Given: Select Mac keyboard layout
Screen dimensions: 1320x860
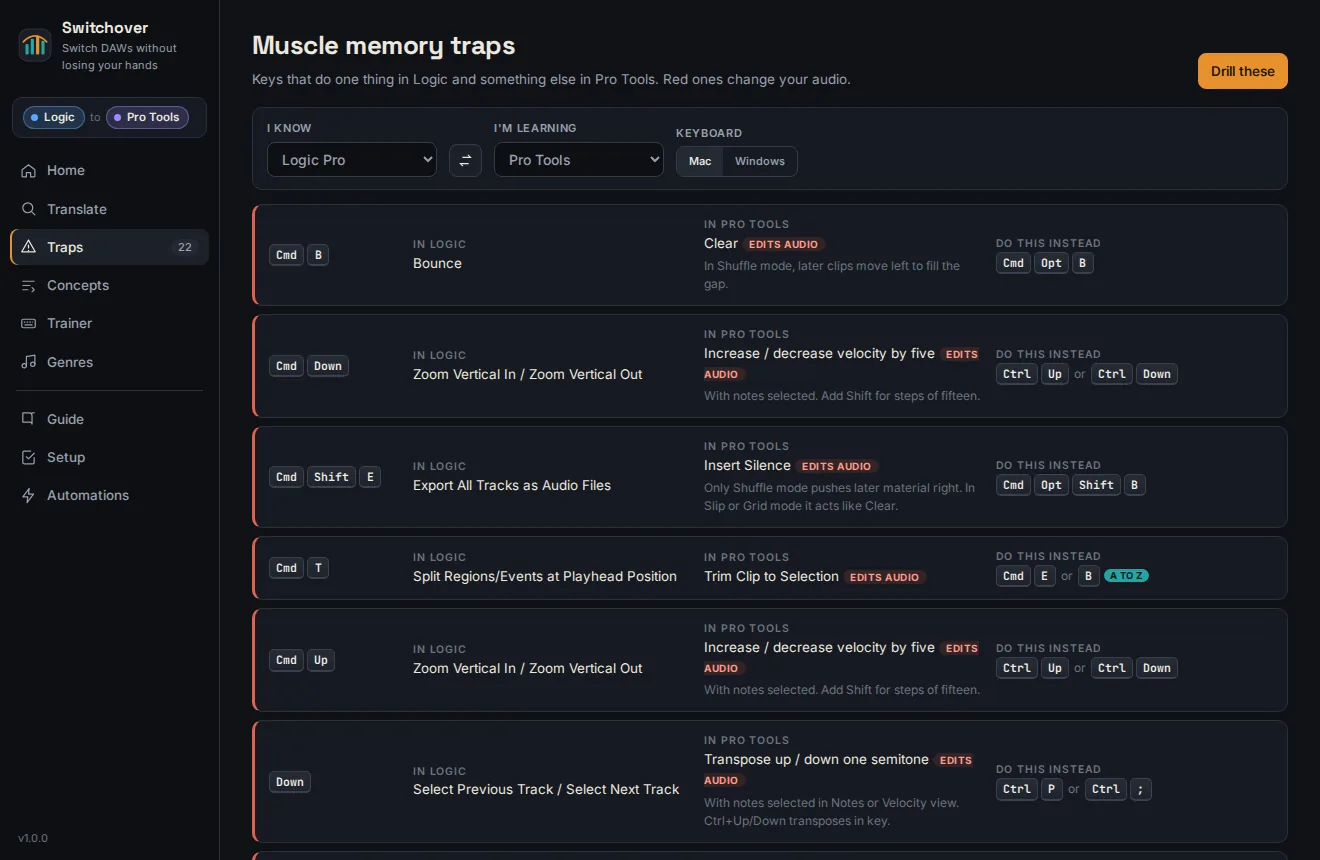Looking at the screenshot, I should [x=700, y=161].
